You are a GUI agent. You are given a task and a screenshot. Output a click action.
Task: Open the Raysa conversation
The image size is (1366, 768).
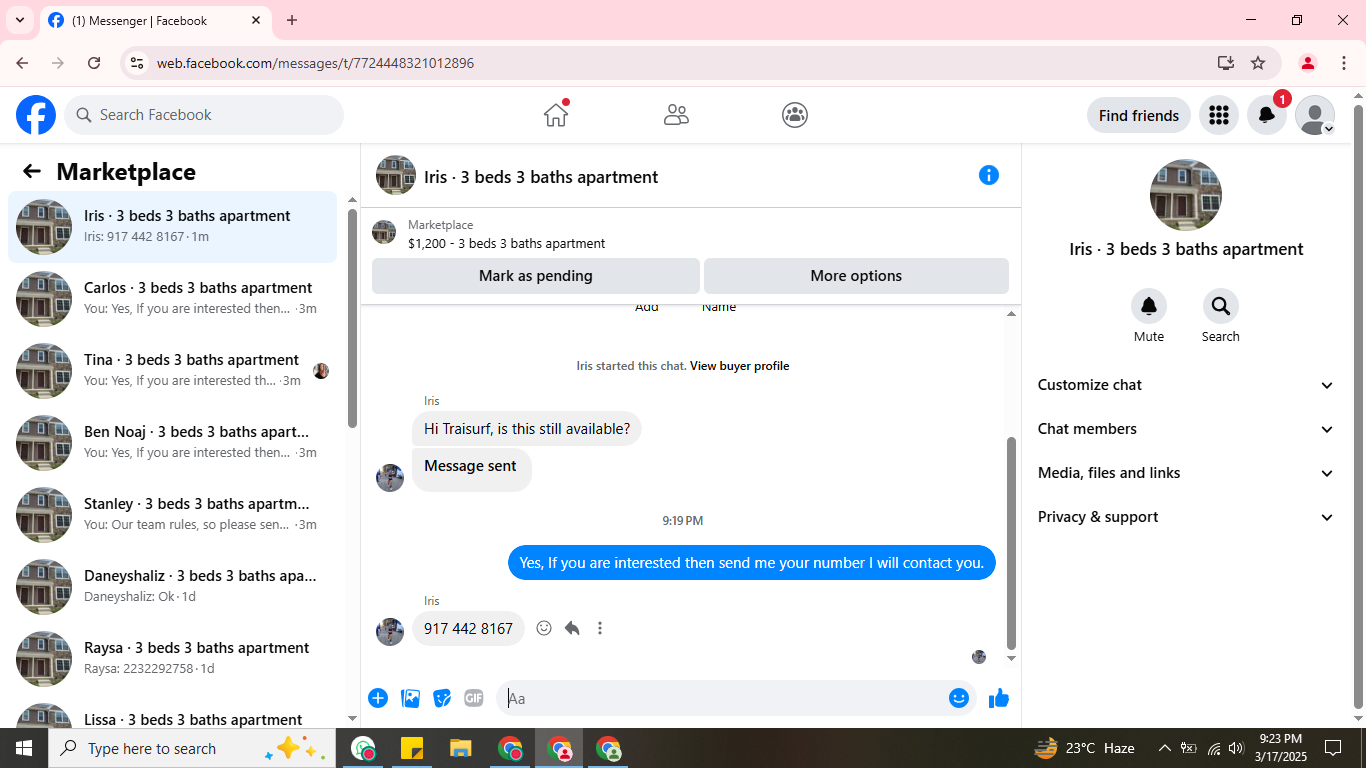click(173, 659)
